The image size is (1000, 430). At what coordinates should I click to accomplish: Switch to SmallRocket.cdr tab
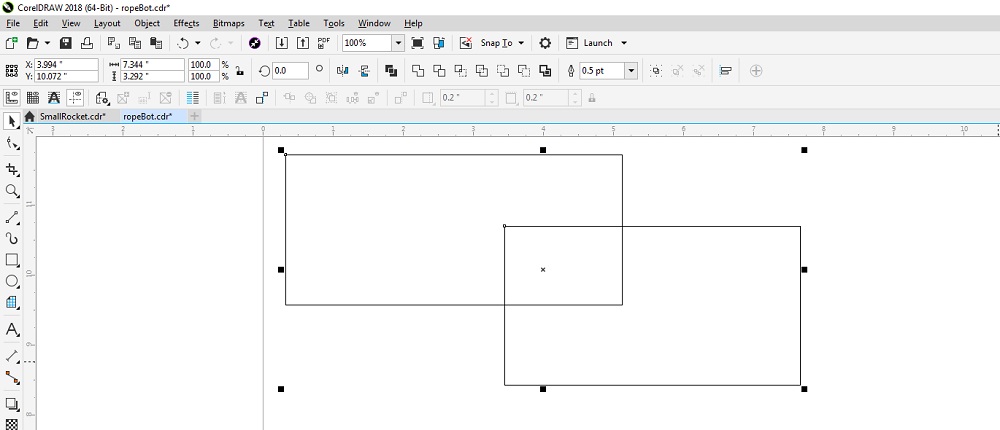coord(73,116)
